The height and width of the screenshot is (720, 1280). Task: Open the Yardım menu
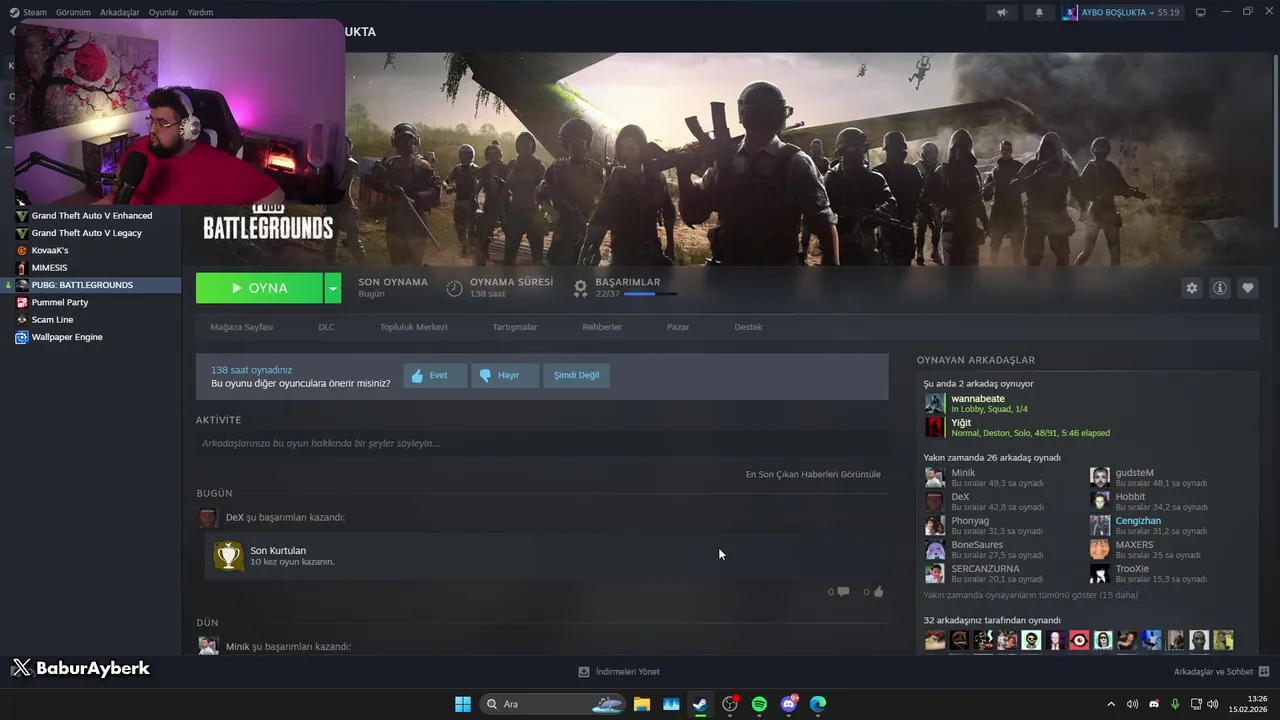pos(200,12)
